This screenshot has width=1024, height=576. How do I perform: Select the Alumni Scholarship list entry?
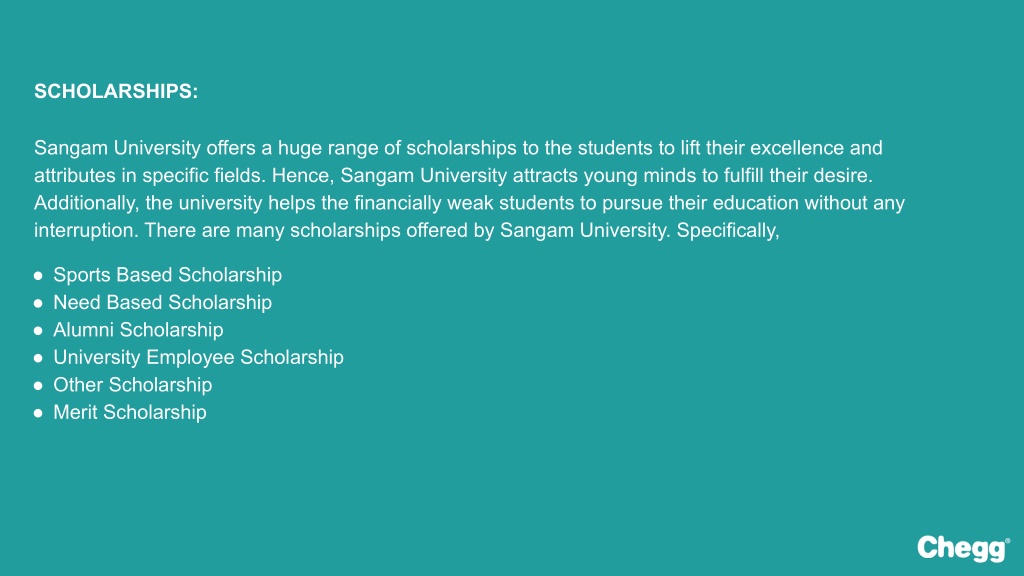click(x=138, y=330)
